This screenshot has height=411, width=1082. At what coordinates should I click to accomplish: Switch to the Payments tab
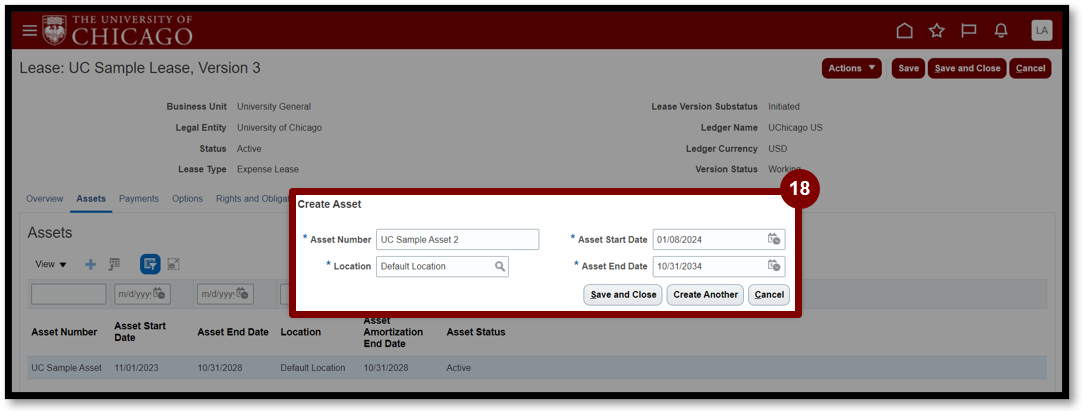pos(139,199)
